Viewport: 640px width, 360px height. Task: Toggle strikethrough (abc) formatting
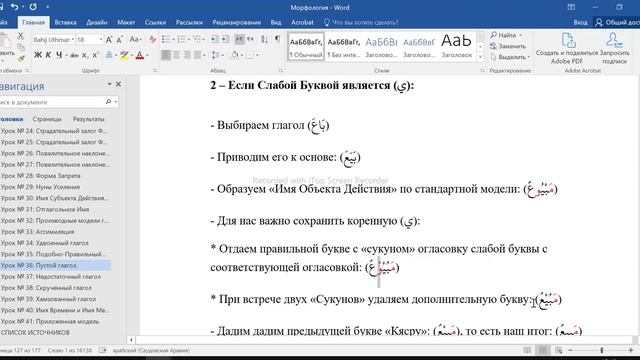coord(74,55)
